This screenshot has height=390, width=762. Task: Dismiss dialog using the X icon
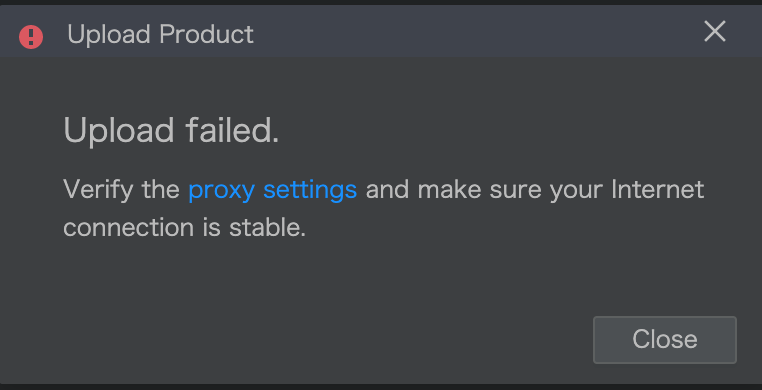coord(715,32)
